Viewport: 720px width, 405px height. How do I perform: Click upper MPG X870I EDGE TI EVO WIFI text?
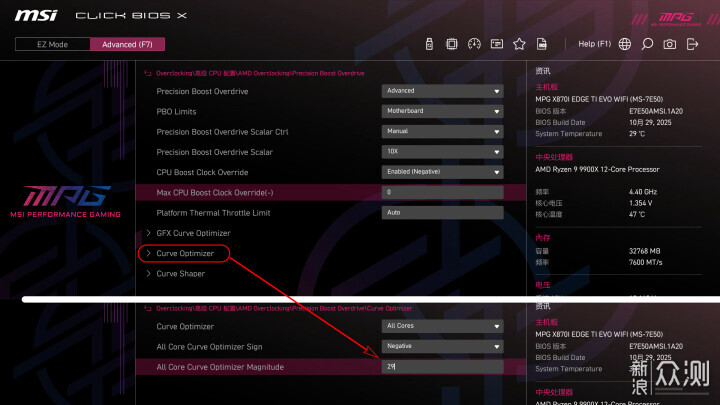[x=599, y=99]
